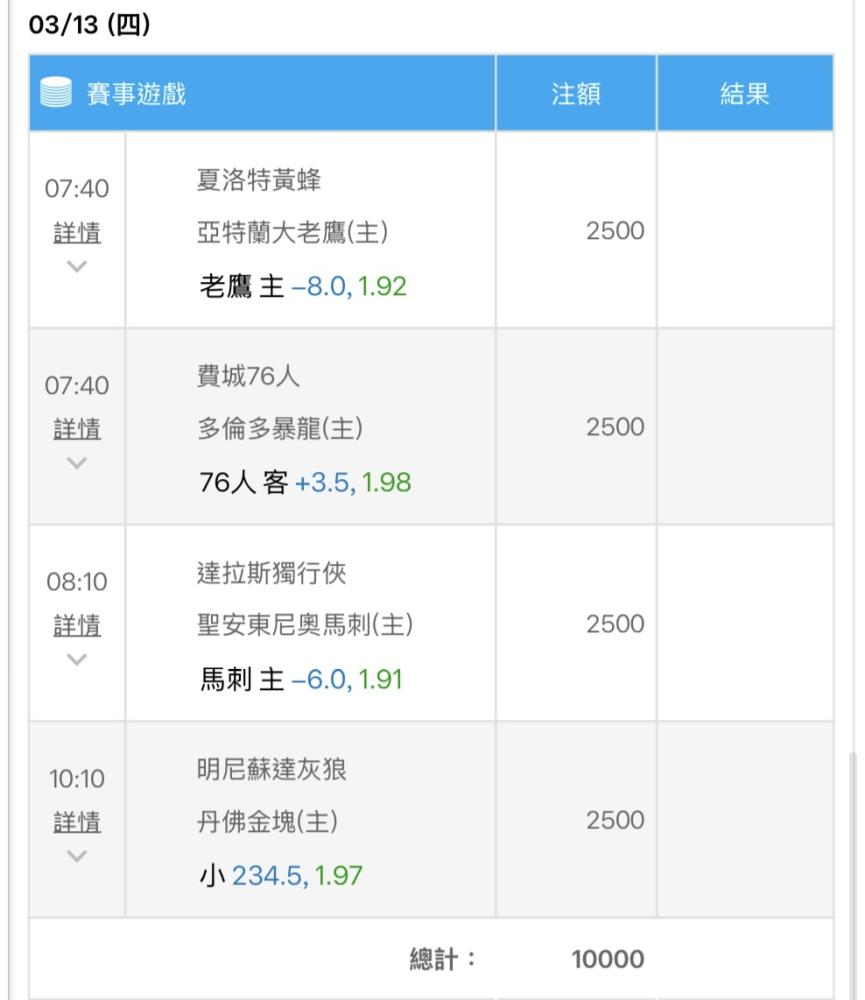Image resolution: width=865 pixels, height=1000 pixels.
Task: Select the 老鷹 主 -8.0, 1.92 bet line
Action: [303, 286]
